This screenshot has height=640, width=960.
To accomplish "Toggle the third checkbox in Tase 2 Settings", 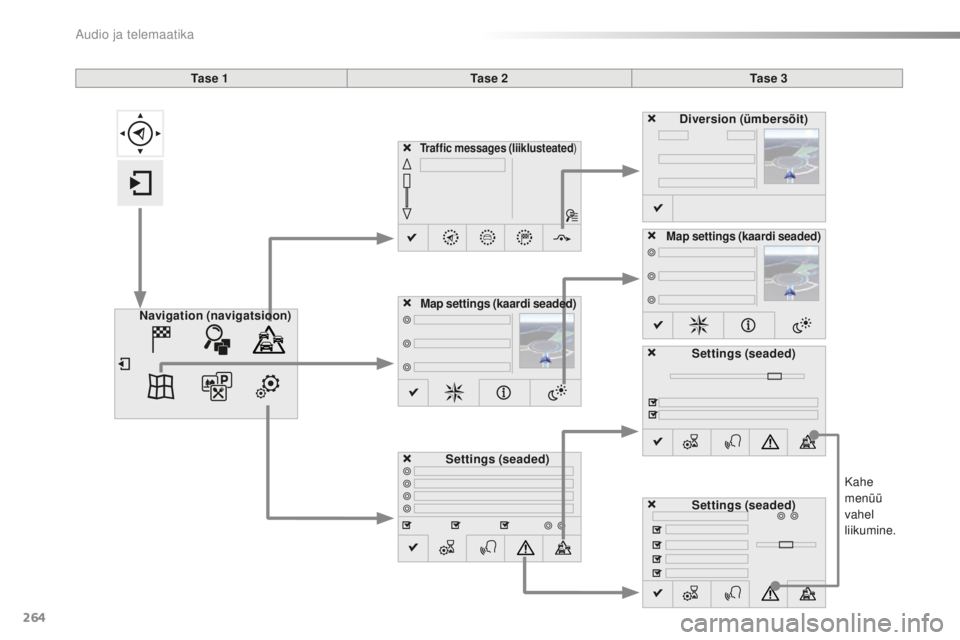I will point(504,525).
